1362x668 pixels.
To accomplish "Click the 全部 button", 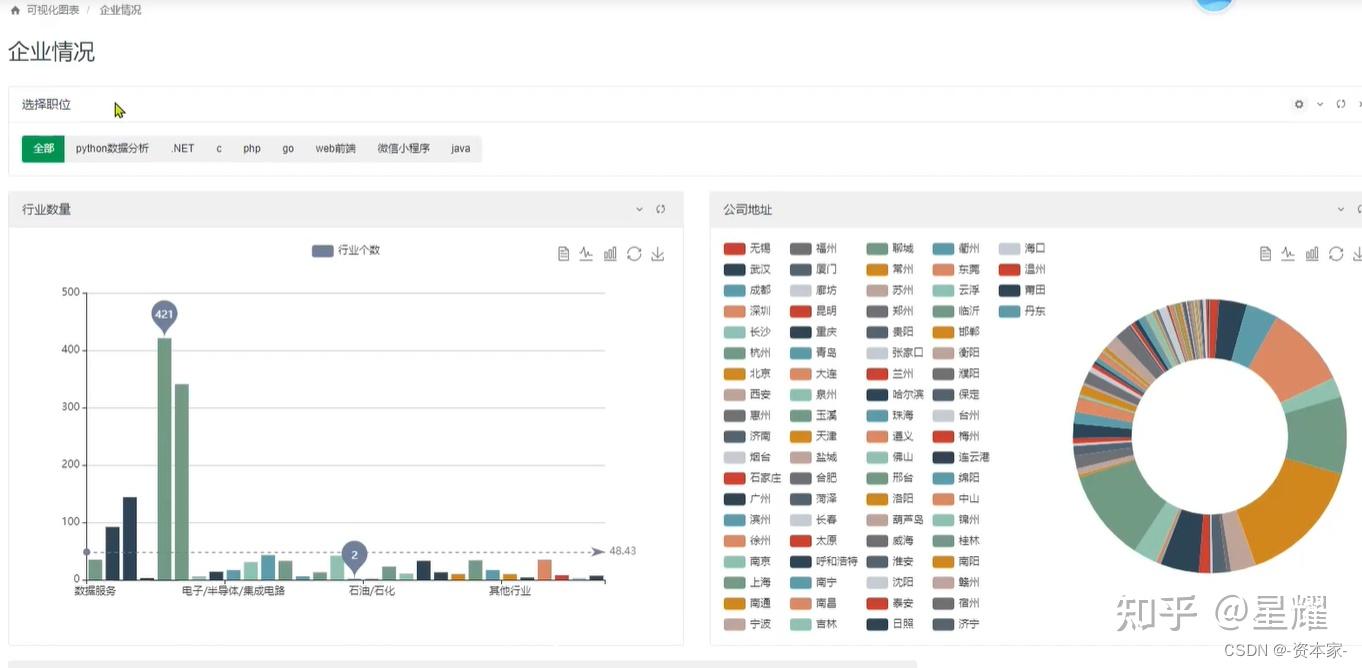I will (43, 148).
